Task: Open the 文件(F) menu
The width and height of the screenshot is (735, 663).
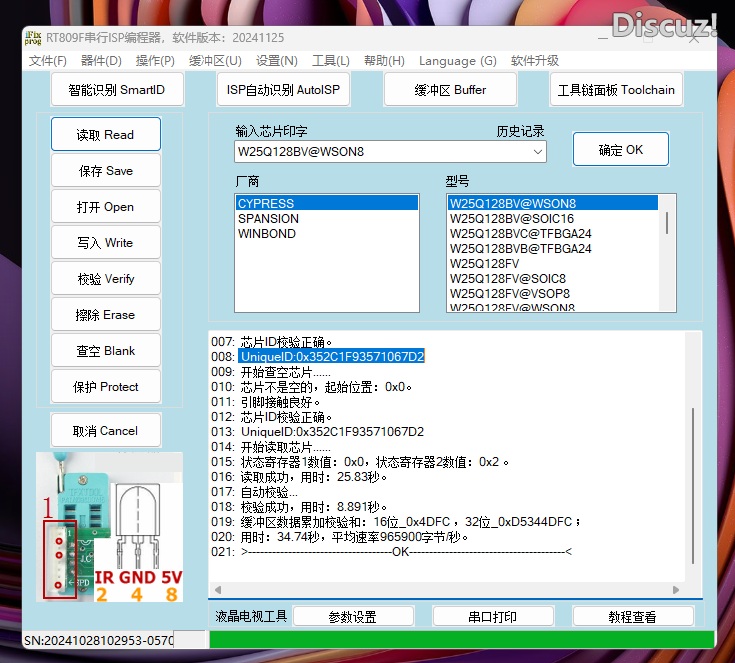Action: (48, 61)
